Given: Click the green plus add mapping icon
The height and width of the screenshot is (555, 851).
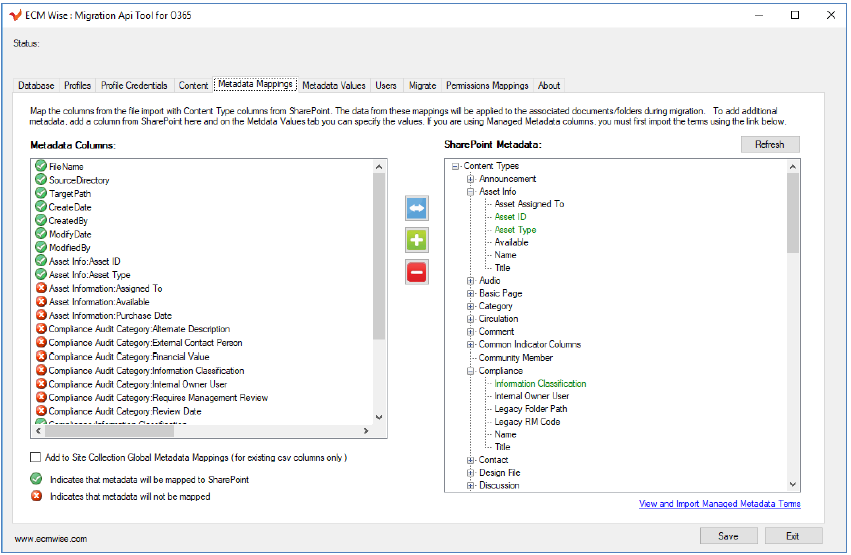Looking at the screenshot, I should [417, 240].
